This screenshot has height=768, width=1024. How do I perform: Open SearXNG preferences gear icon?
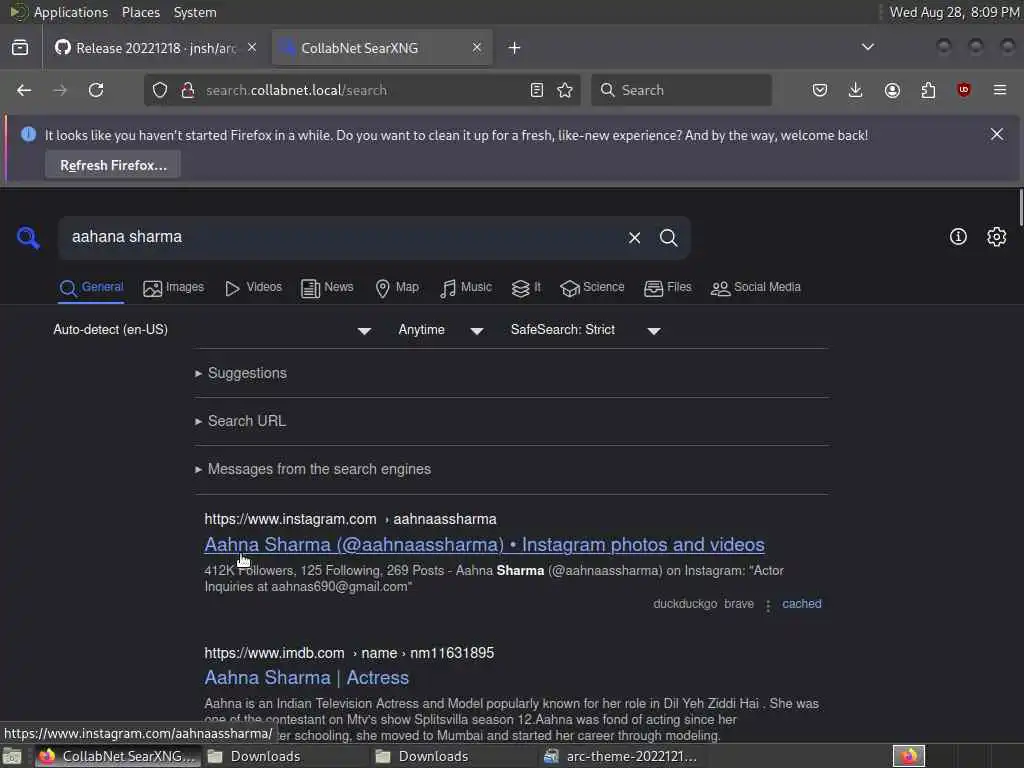point(997,237)
